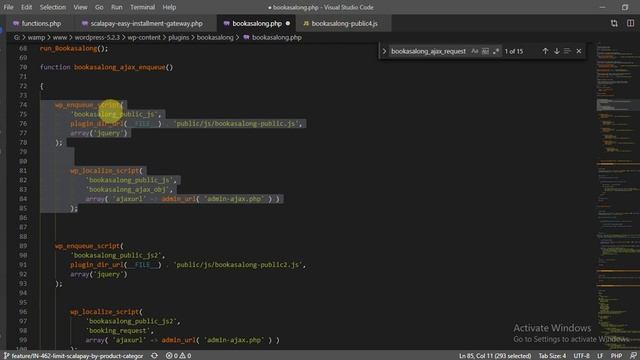The height and width of the screenshot is (360, 640).
Task: Click JS file icon on bookasalong-public4.js tab
Action: [306, 24]
